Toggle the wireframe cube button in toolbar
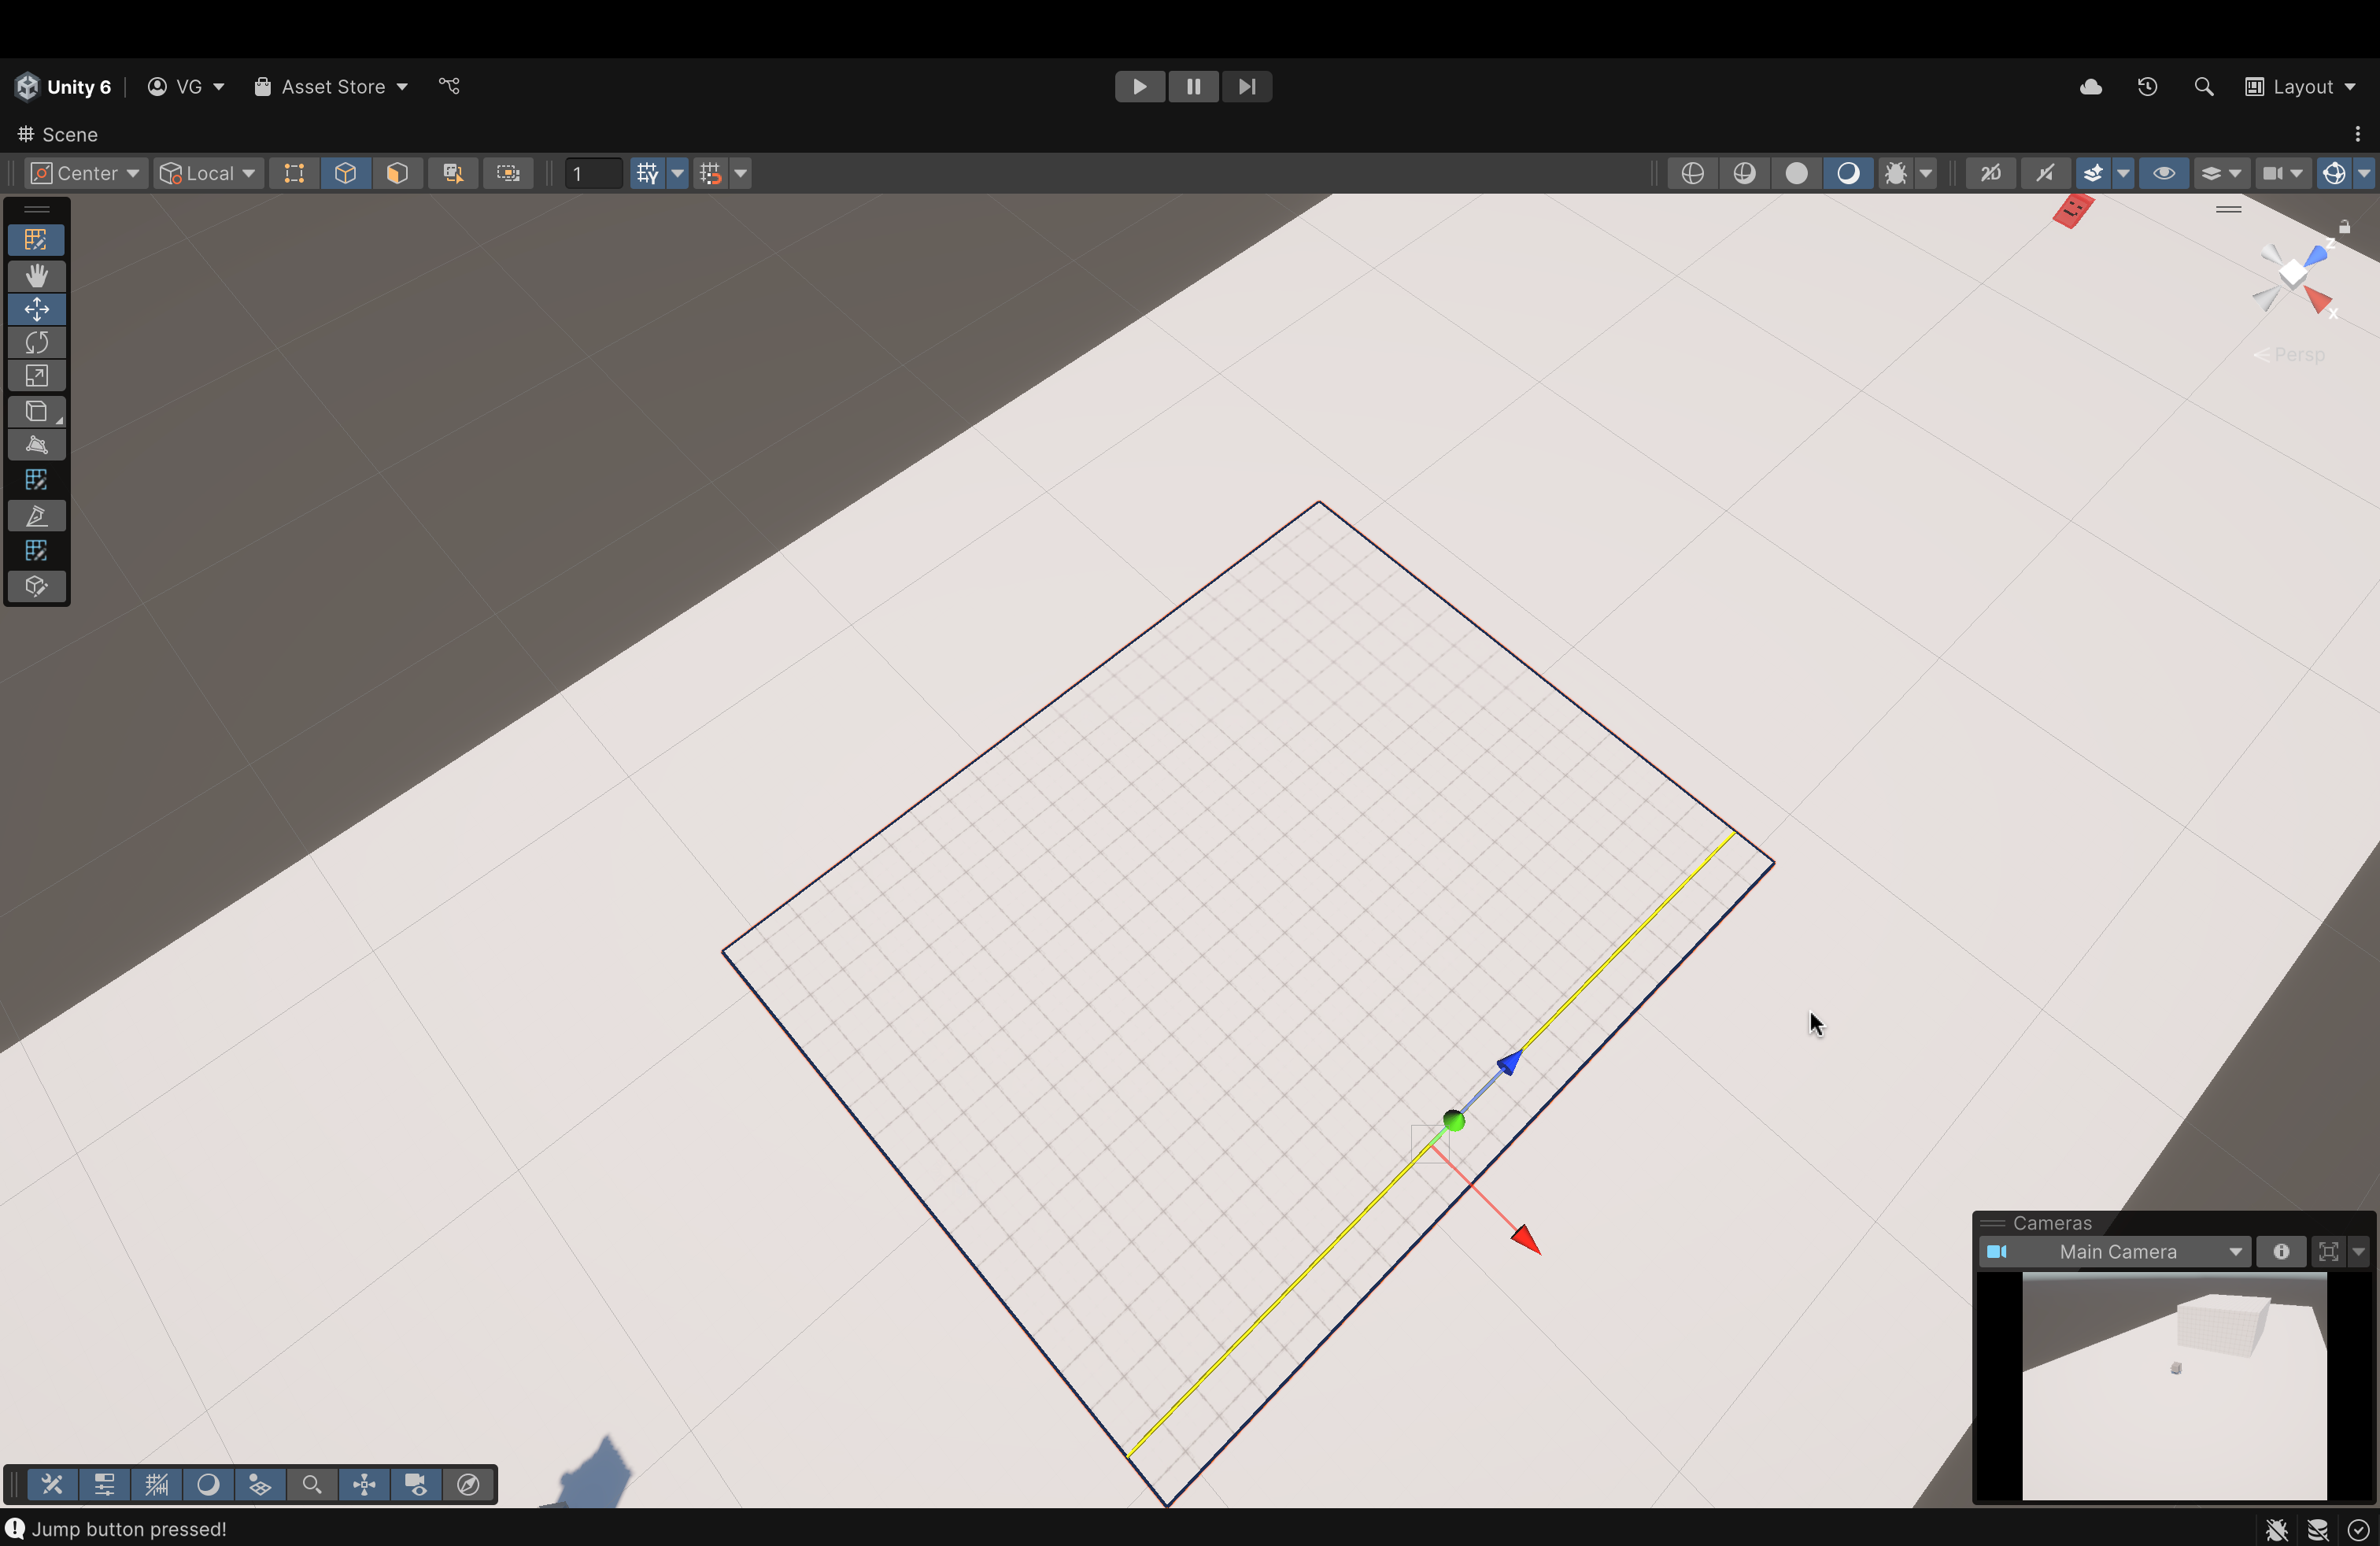This screenshot has height=1546, width=2380. click(x=345, y=173)
